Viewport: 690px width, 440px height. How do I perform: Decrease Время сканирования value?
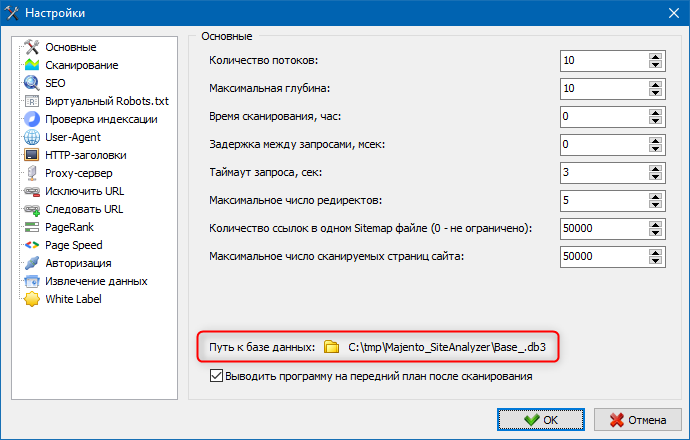click(655, 121)
